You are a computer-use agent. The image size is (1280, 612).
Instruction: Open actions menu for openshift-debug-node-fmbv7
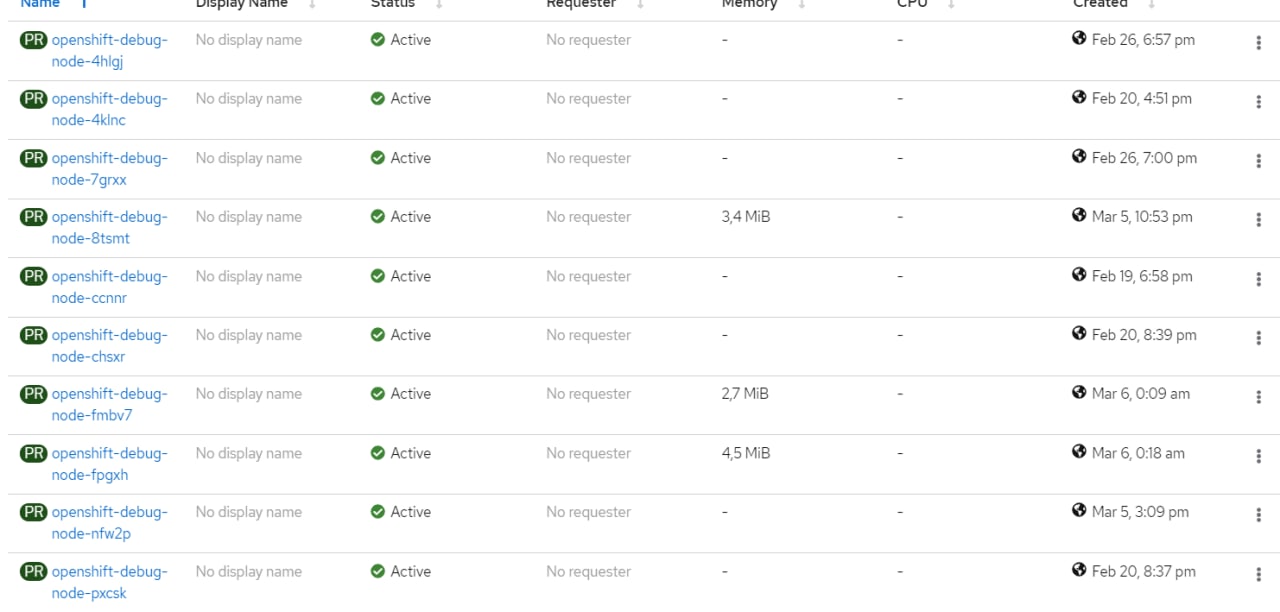pyautogui.click(x=1258, y=397)
